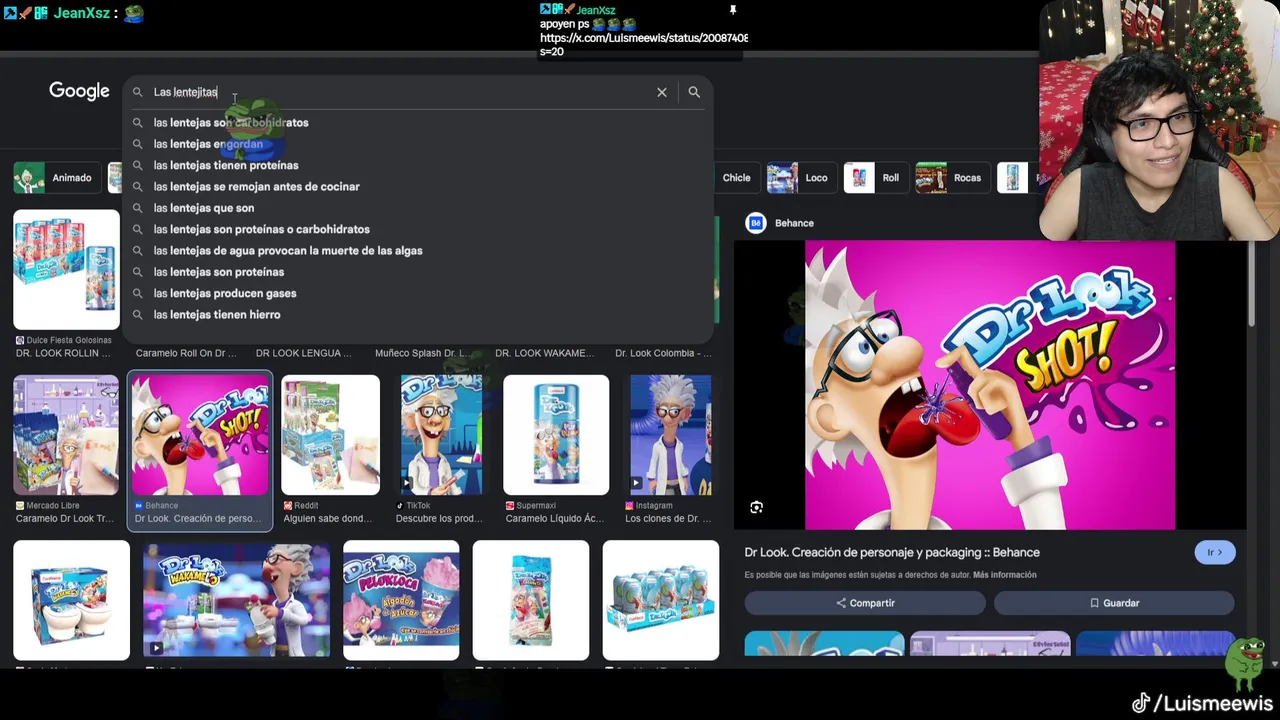Apply the 'Chicle' filter chip

coord(736,178)
